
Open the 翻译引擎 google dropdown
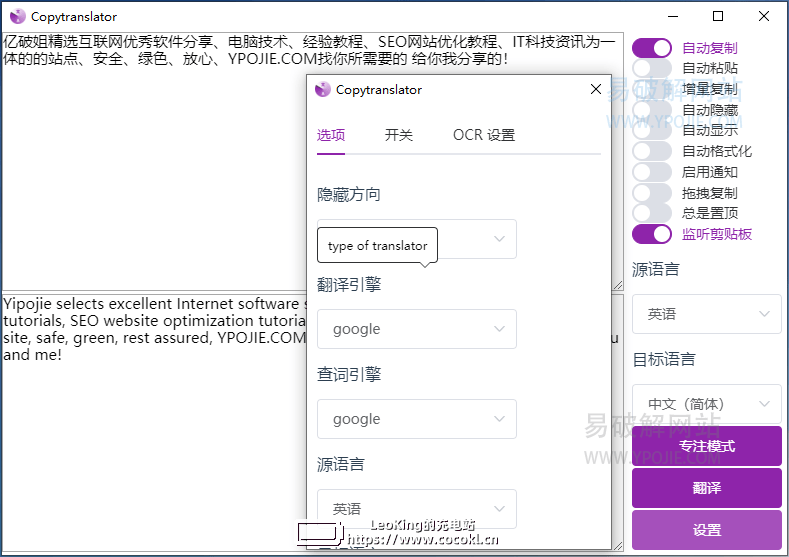[417, 329]
